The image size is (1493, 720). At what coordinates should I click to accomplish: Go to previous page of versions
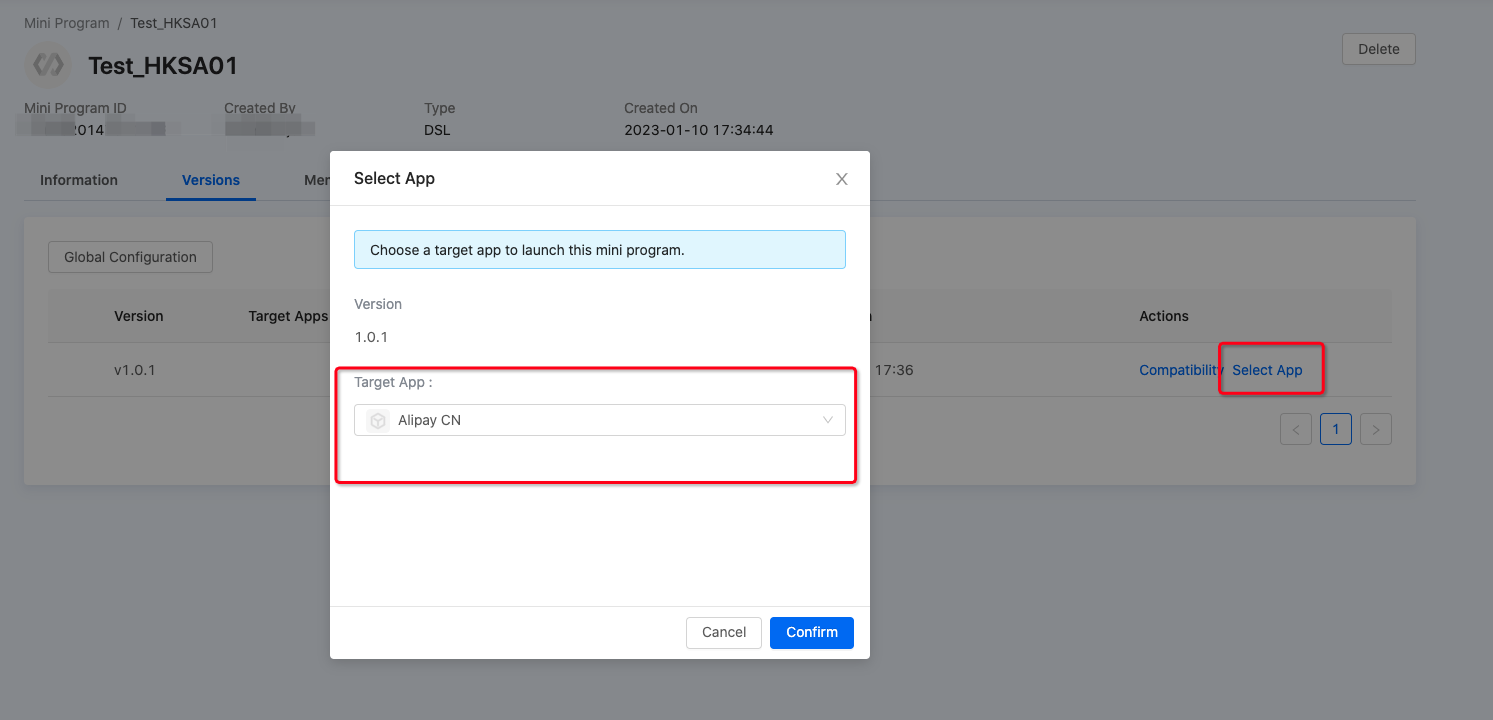click(x=1295, y=430)
